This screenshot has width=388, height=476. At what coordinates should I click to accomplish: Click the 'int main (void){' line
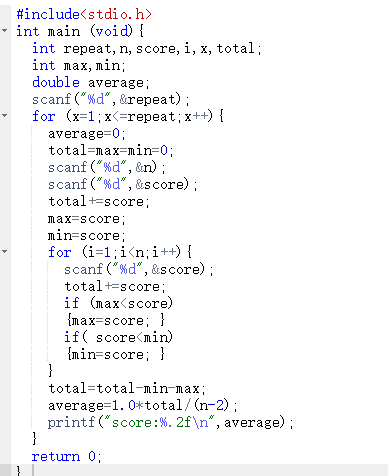coord(80,32)
